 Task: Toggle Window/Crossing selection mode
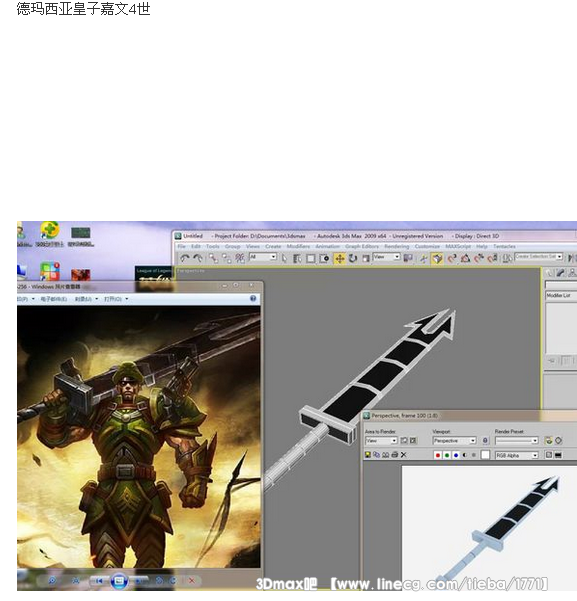pos(324,259)
